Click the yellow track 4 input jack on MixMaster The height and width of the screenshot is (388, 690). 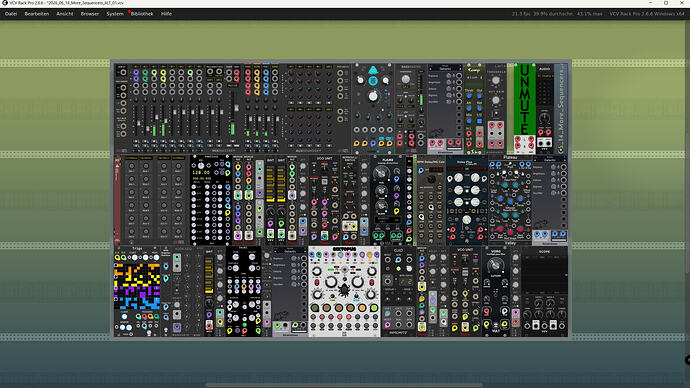(x=163, y=73)
